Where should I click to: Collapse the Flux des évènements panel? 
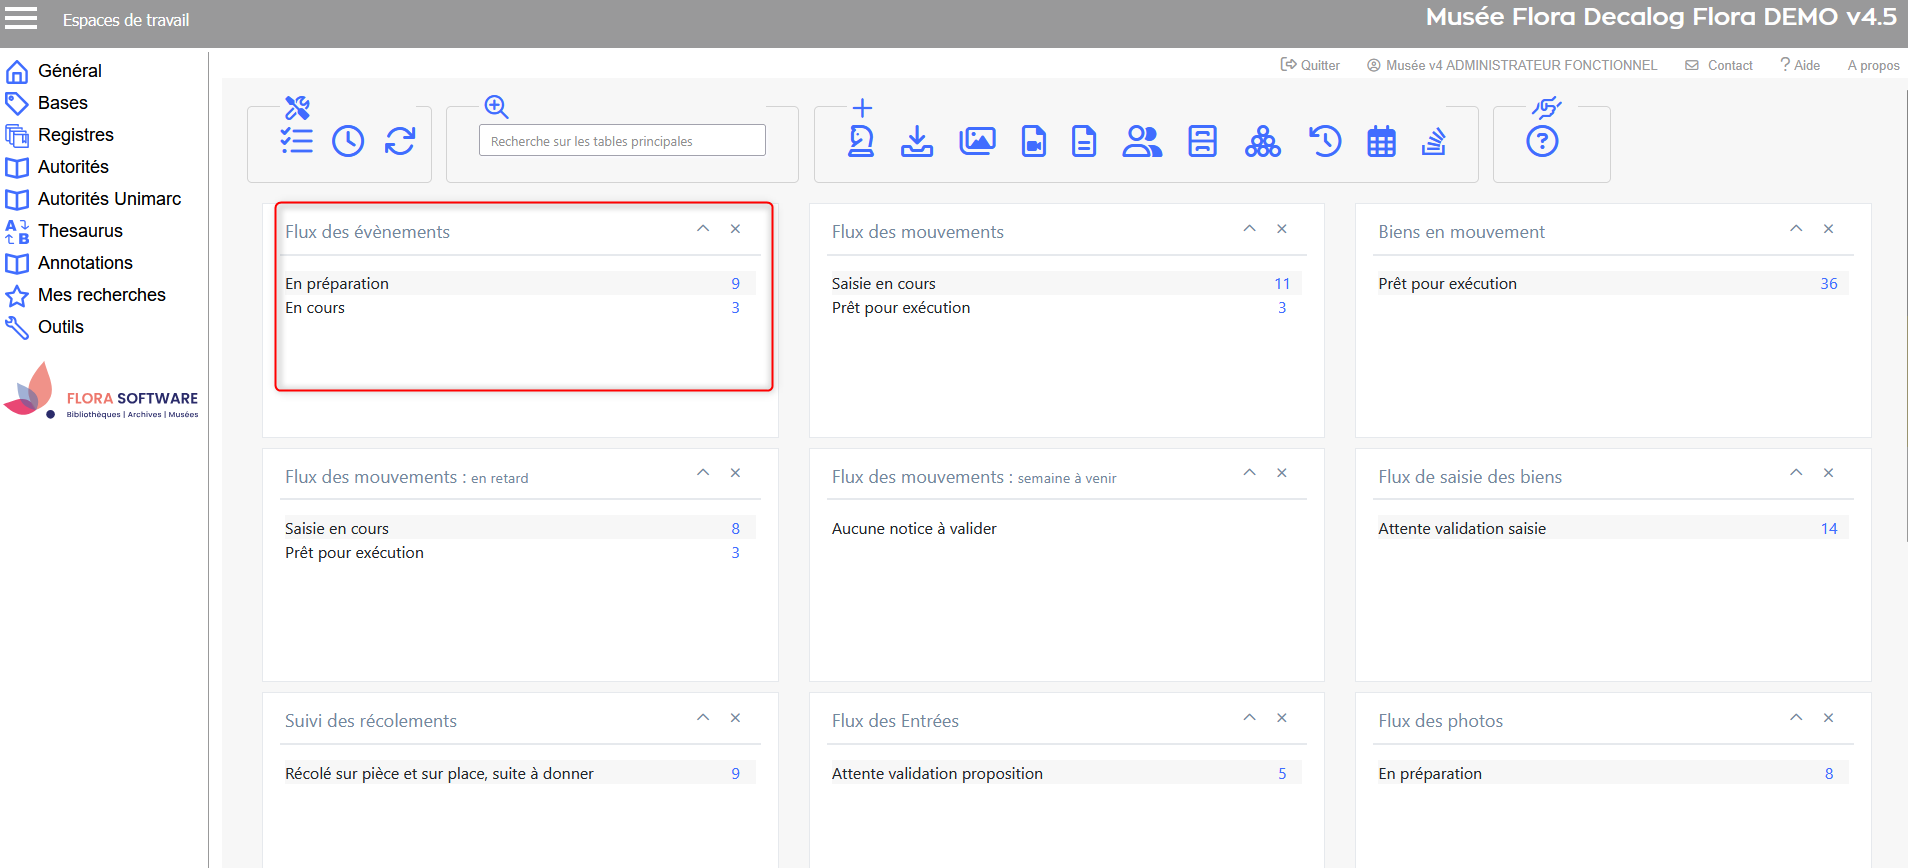(x=703, y=229)
